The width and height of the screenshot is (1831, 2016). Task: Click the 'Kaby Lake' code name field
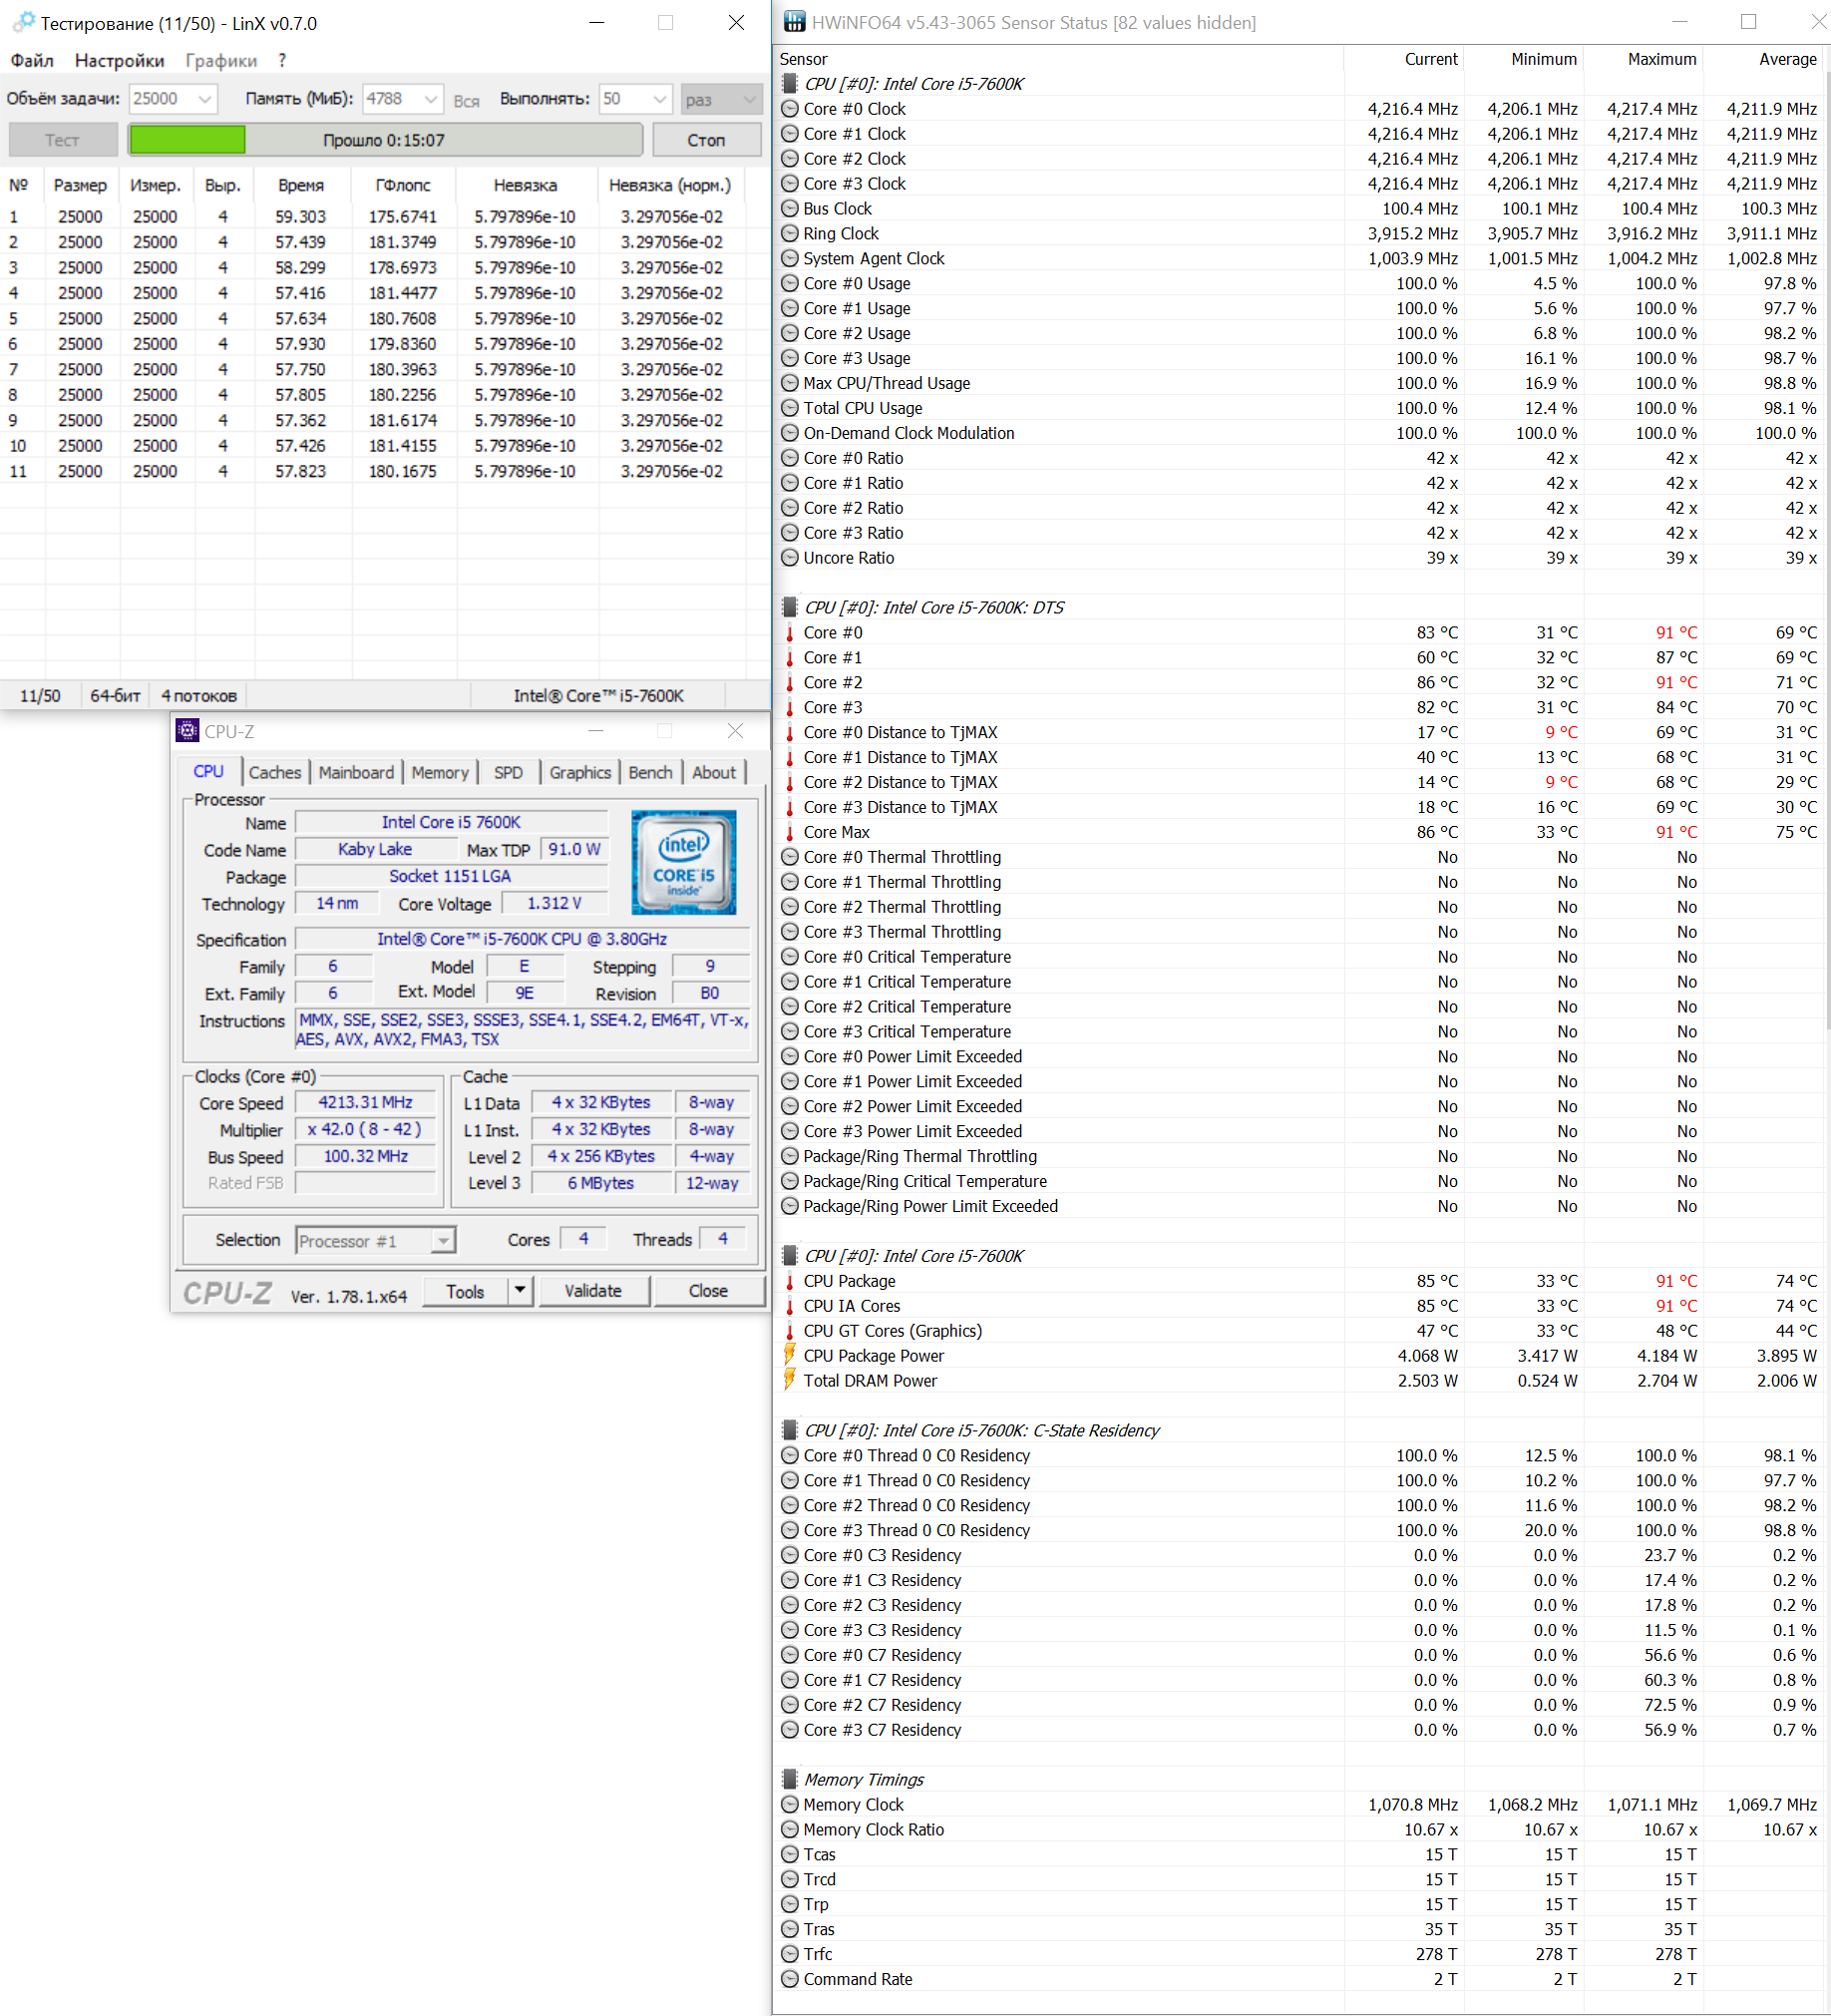pyautogui.click(x=375, y=849)
